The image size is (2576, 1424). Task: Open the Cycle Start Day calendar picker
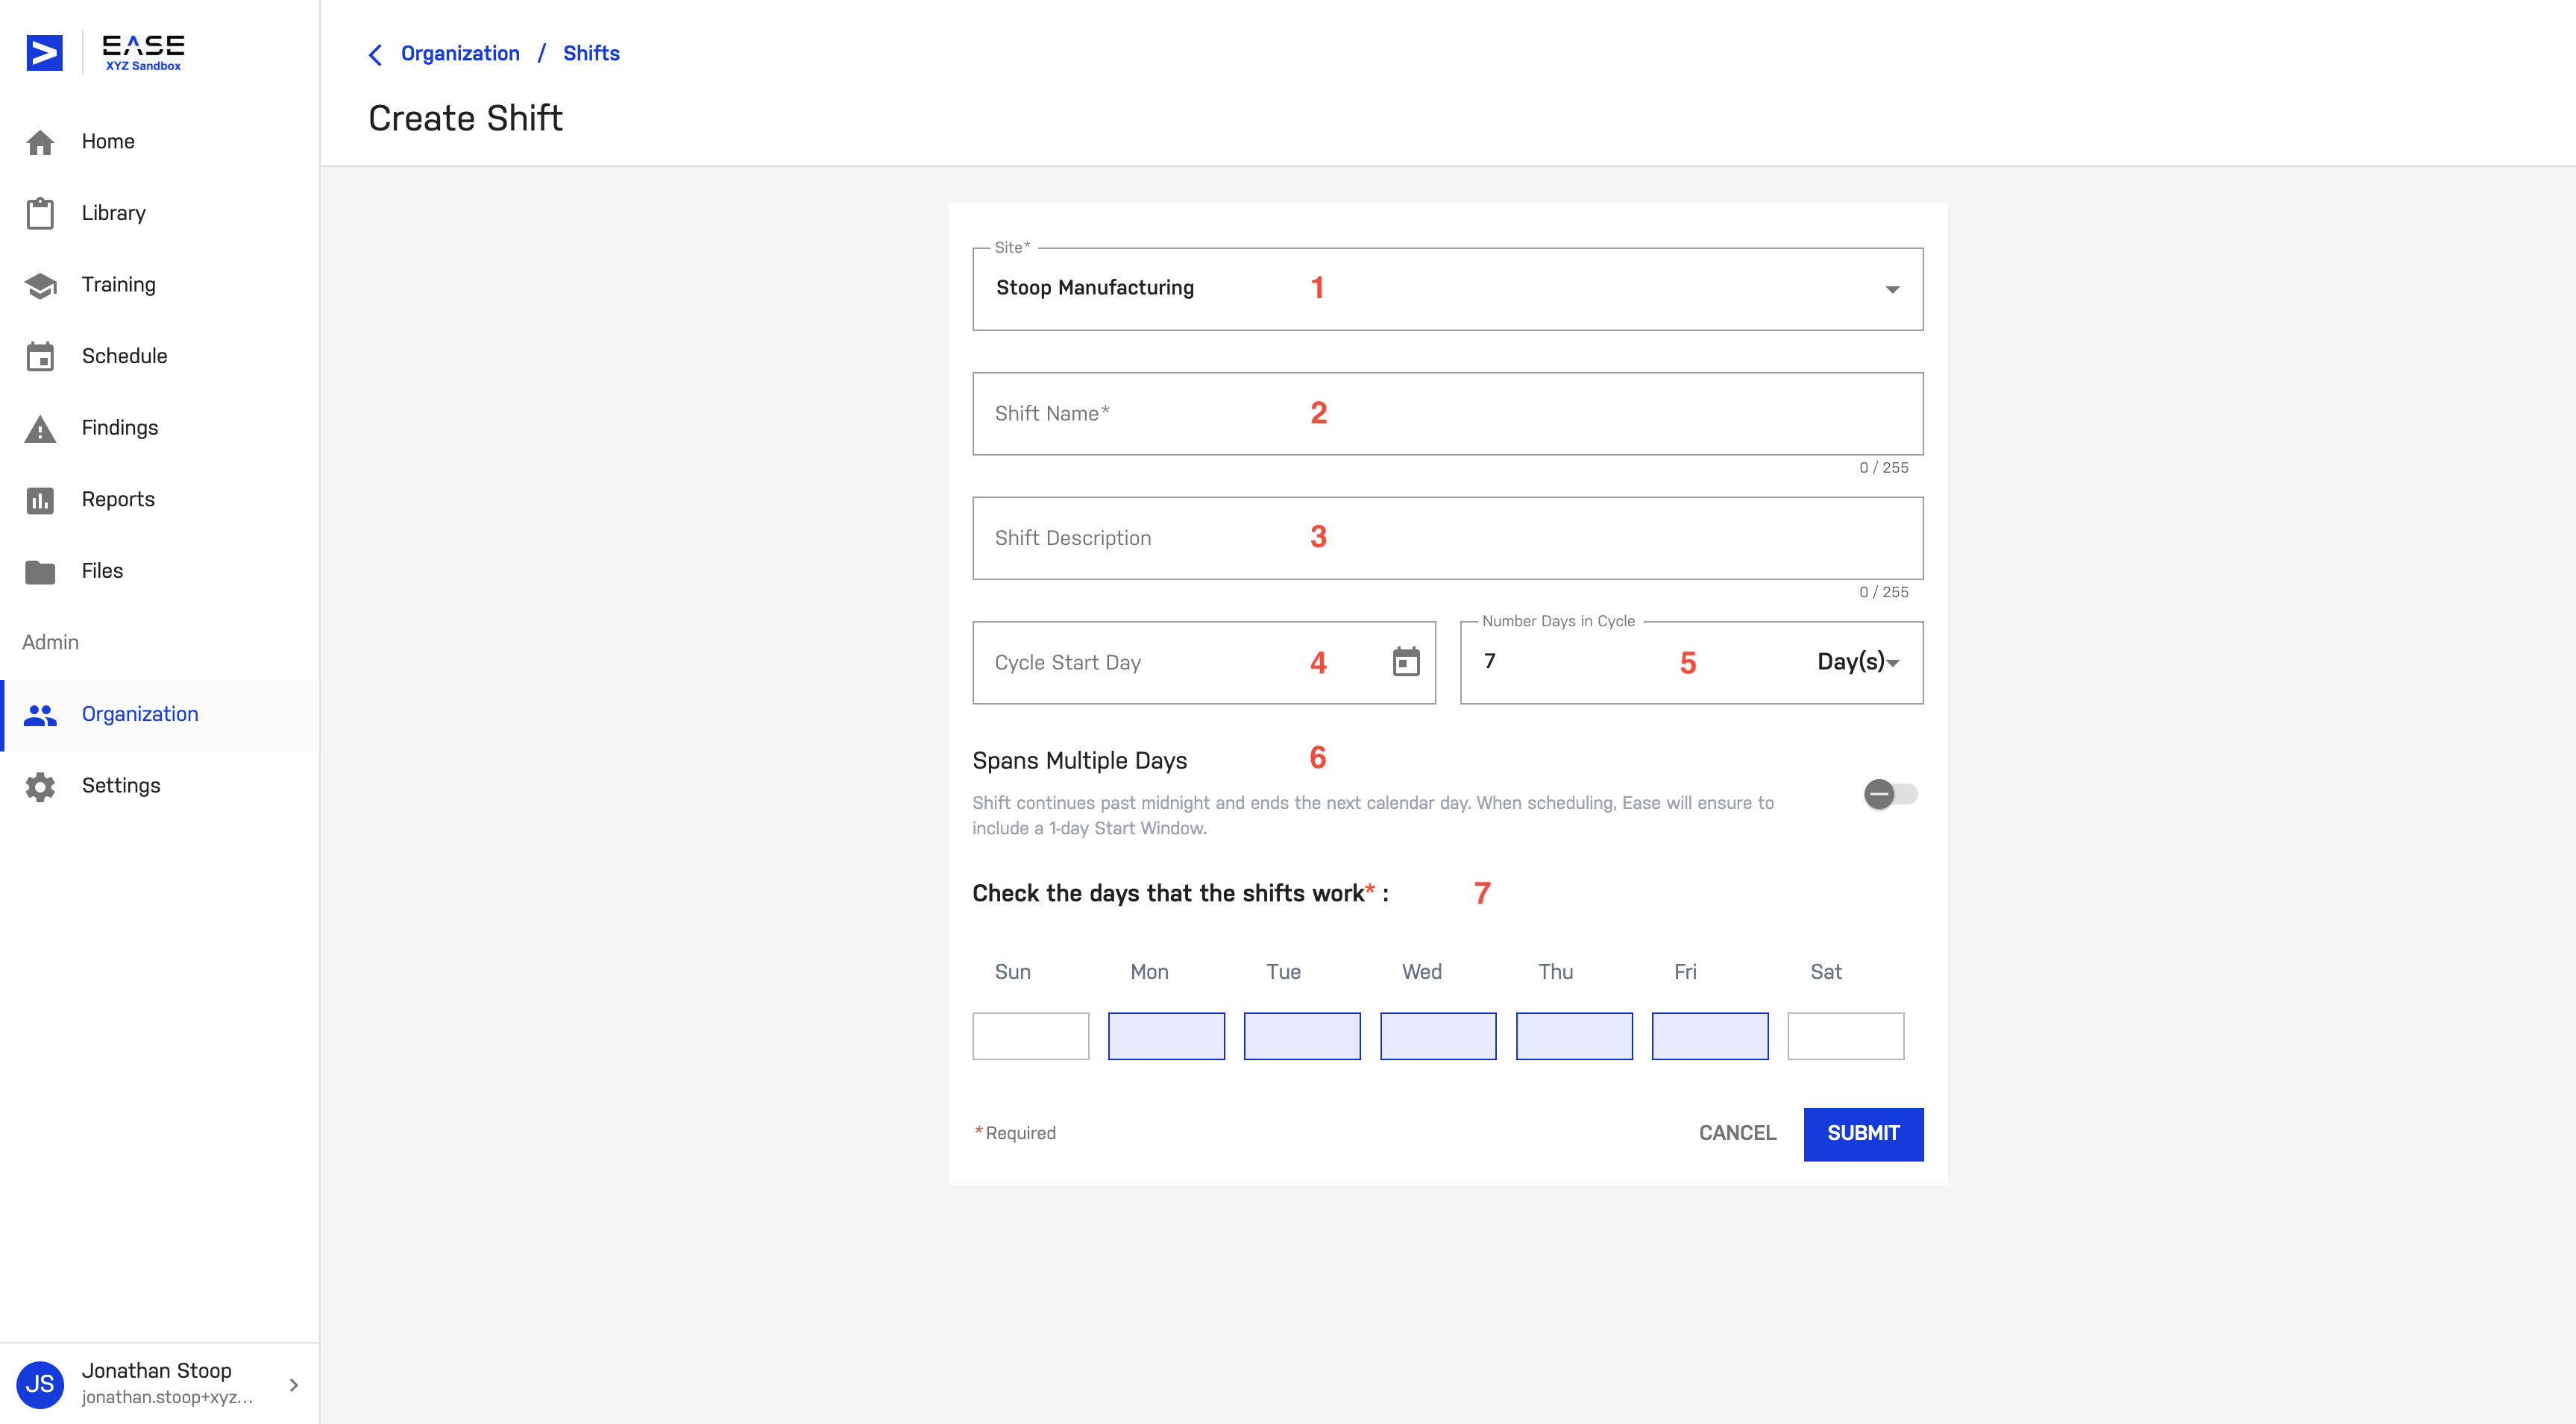pos(1406,661)
